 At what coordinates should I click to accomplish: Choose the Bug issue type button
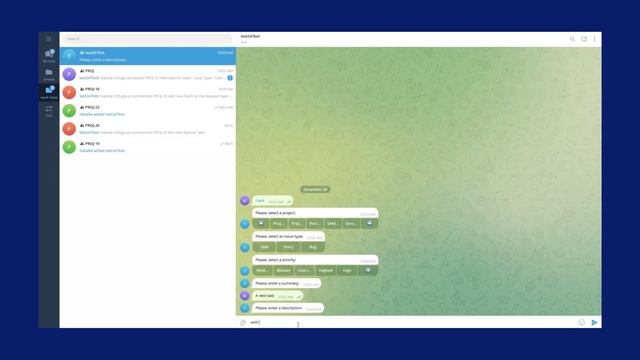click(313, 247)
